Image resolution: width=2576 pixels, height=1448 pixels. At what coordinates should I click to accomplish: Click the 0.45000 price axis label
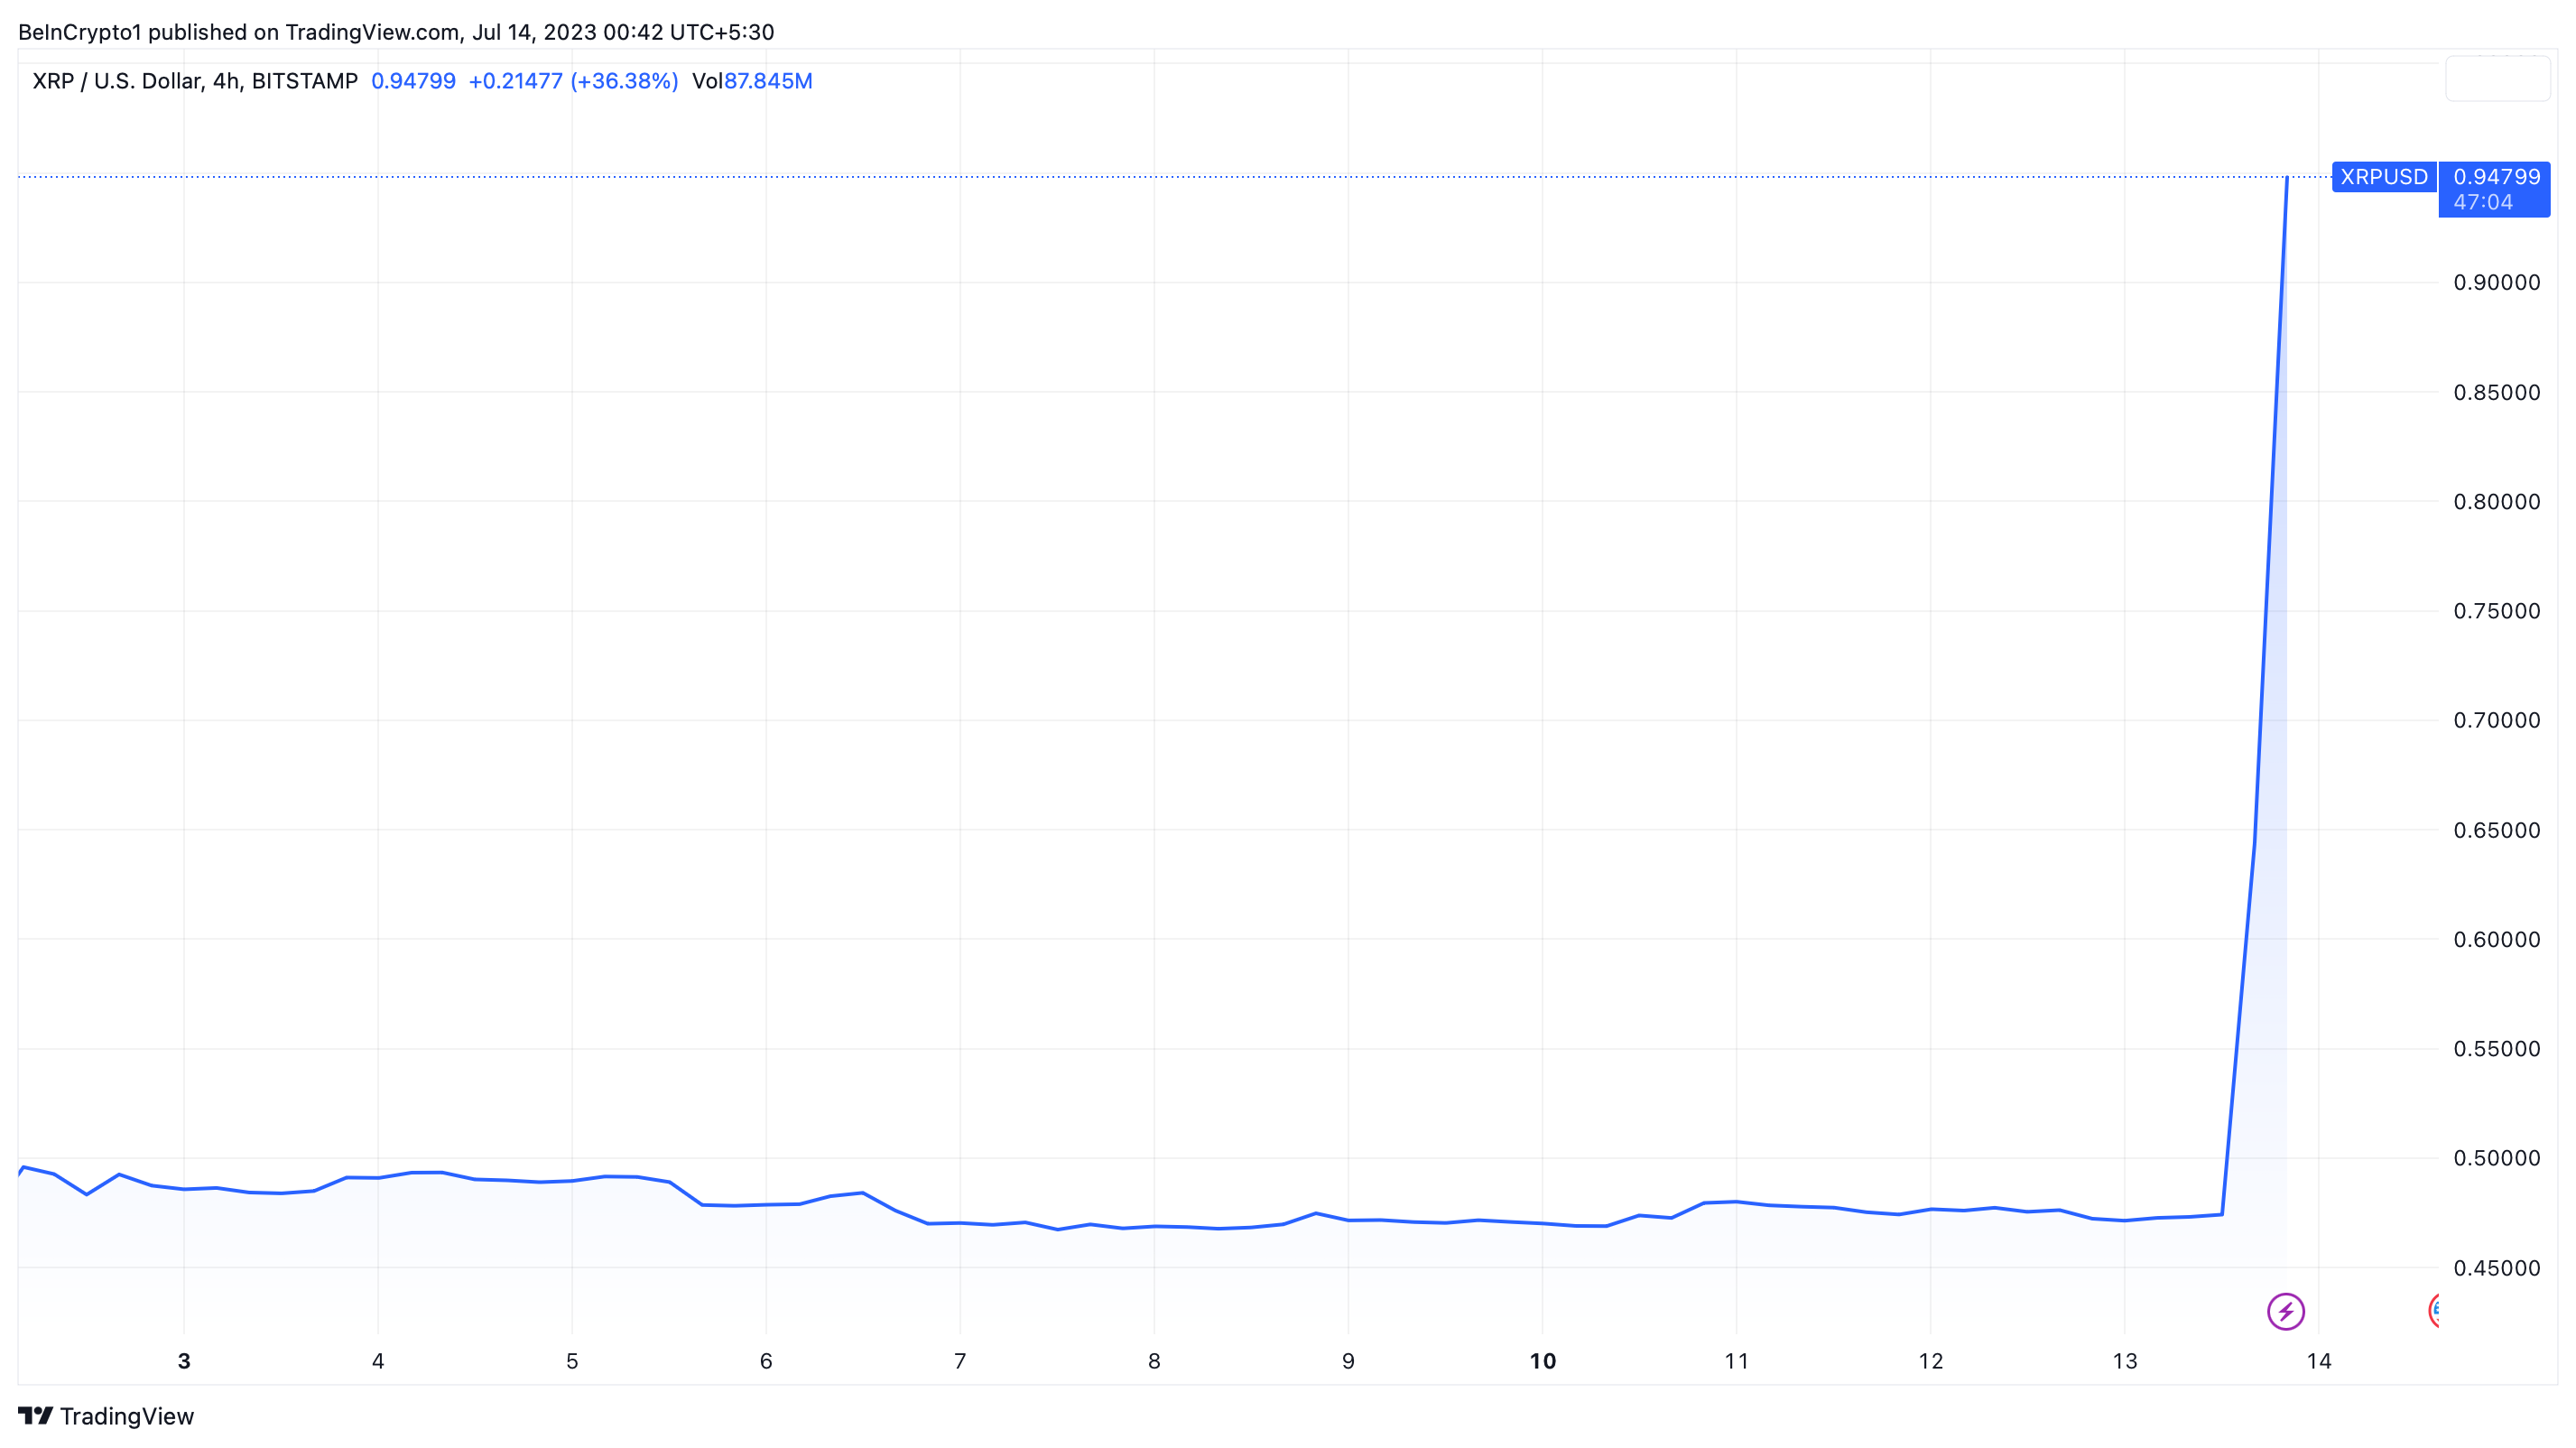pyautogui.click(x=2496, y=1268)
